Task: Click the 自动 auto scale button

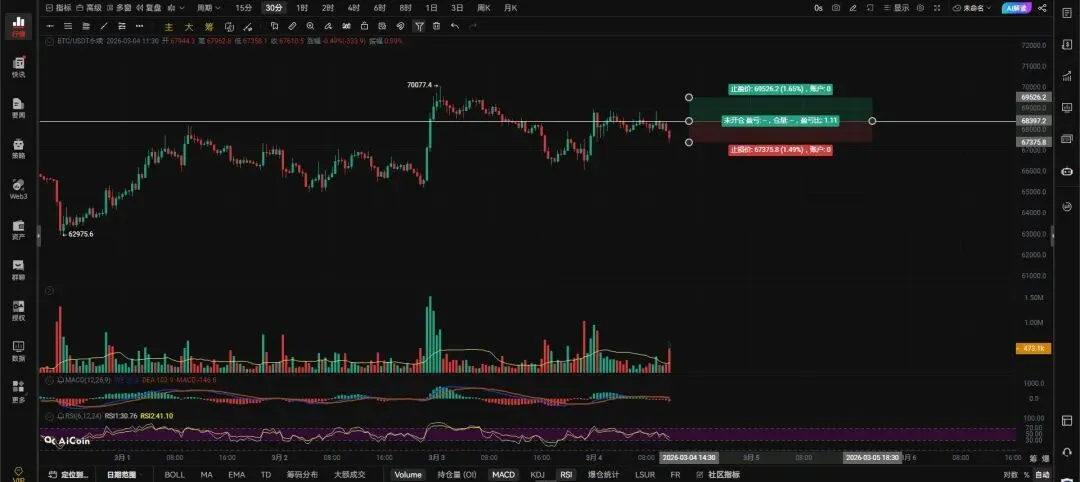Action: click(1043, 474)
